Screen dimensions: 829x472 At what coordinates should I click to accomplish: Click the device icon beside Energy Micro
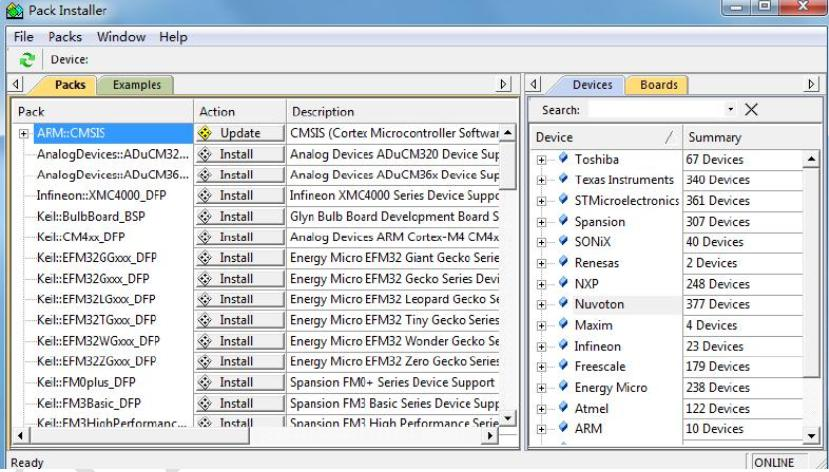564,386
